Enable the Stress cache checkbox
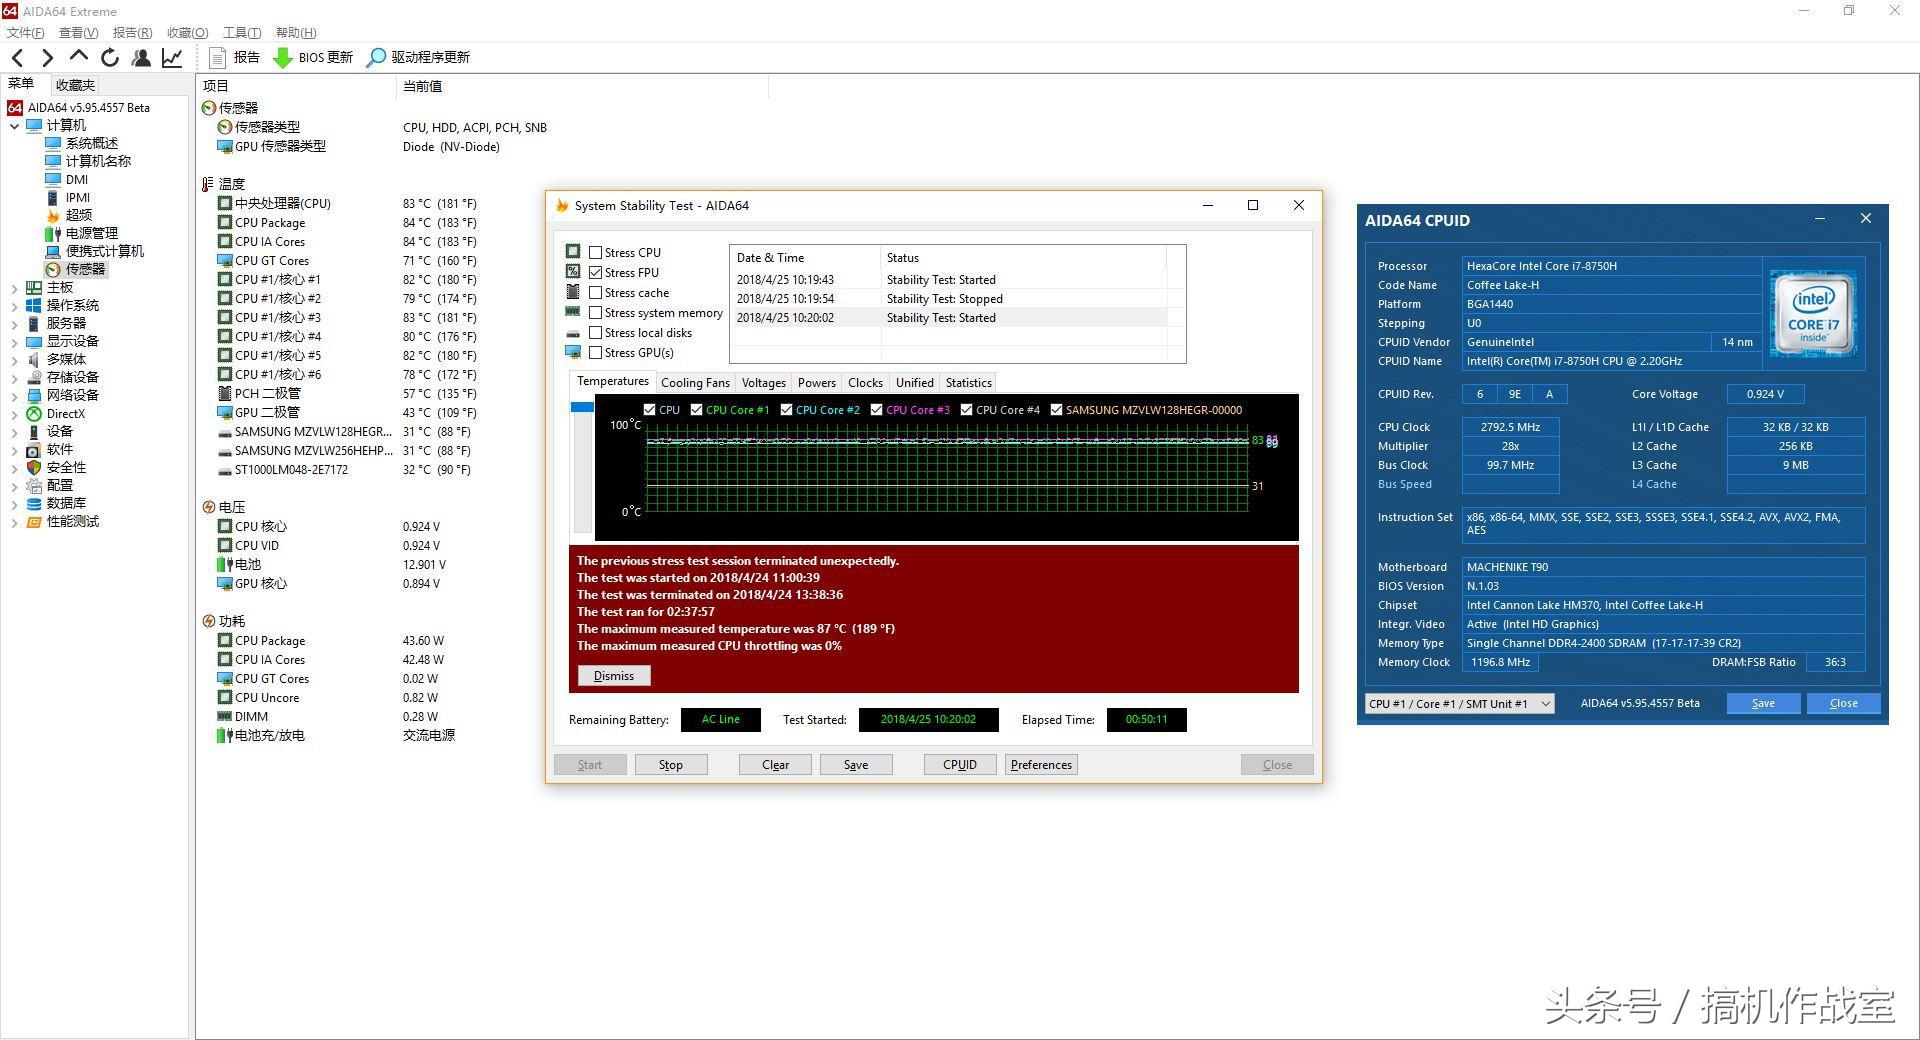Image resolution: width=1920 pixels, height=1040 pixels. tap(596, 293)
